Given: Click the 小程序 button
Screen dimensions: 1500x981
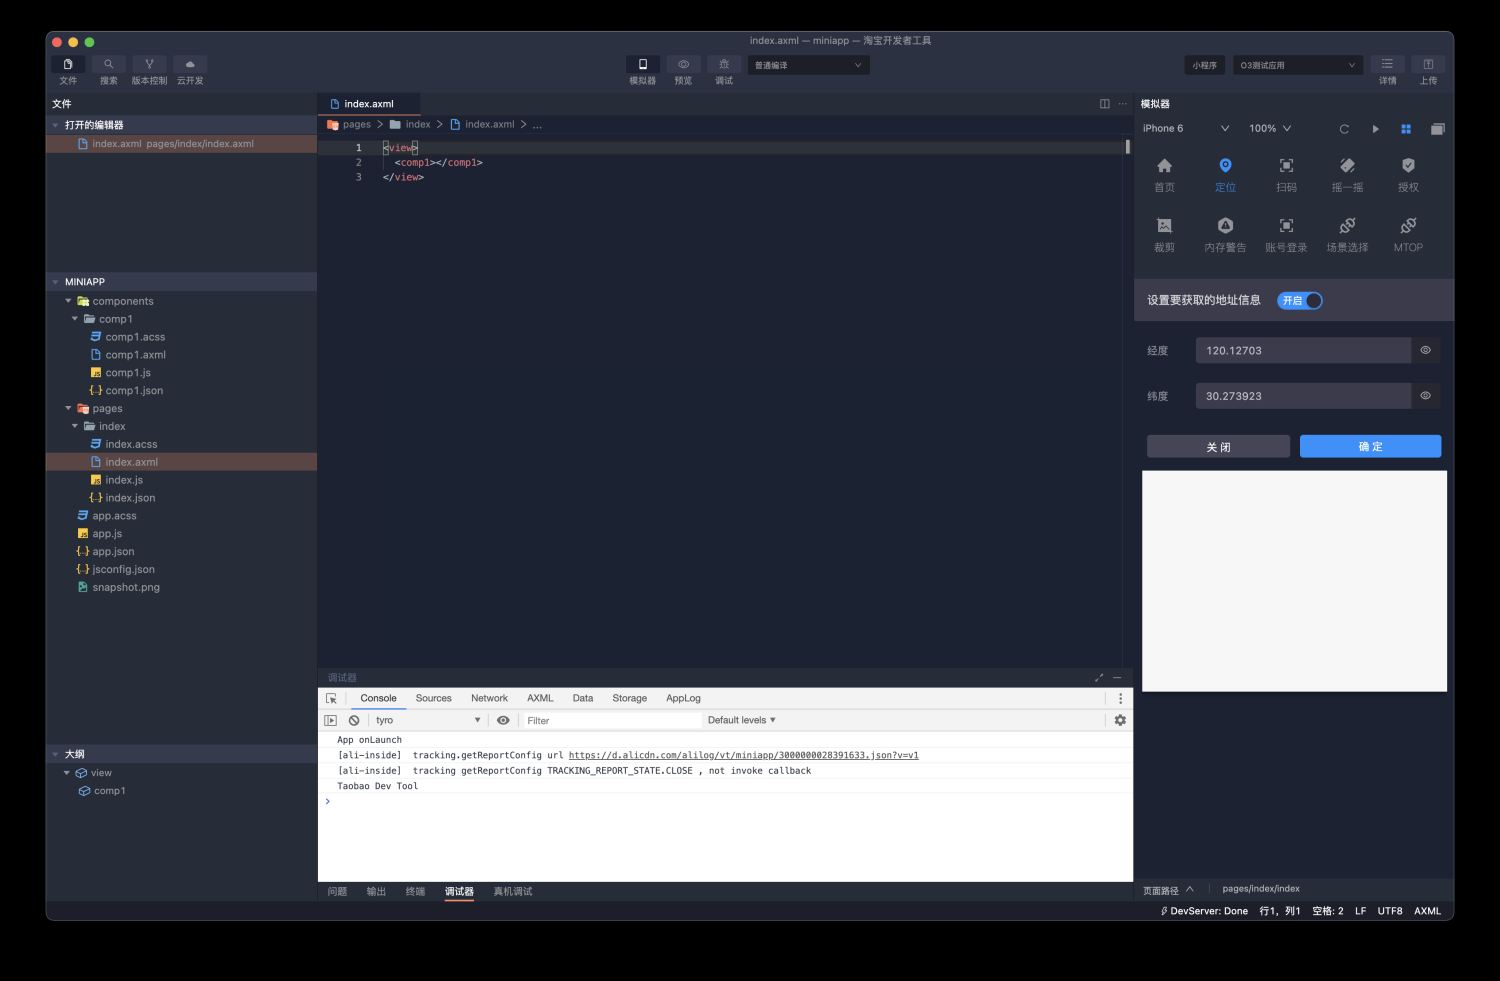Looking at the screenshot, I should (1204, 65).
